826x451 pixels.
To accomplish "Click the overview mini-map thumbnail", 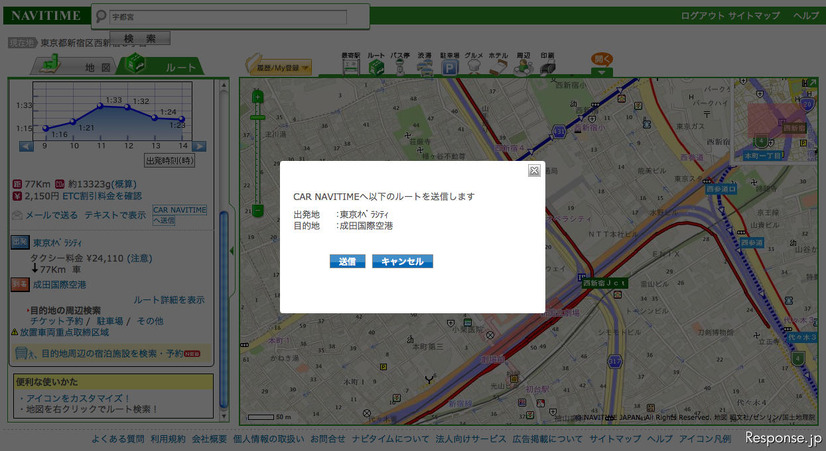I will [x=775, y=120].
